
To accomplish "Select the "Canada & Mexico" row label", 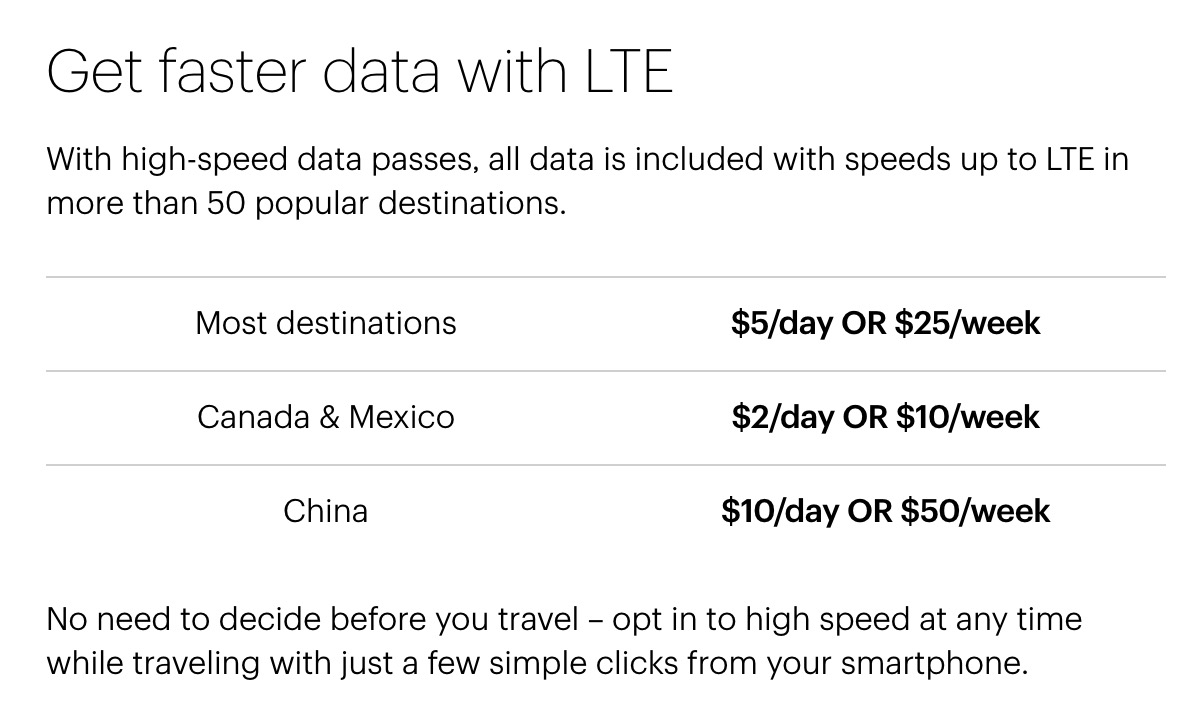I will (326, 417).
